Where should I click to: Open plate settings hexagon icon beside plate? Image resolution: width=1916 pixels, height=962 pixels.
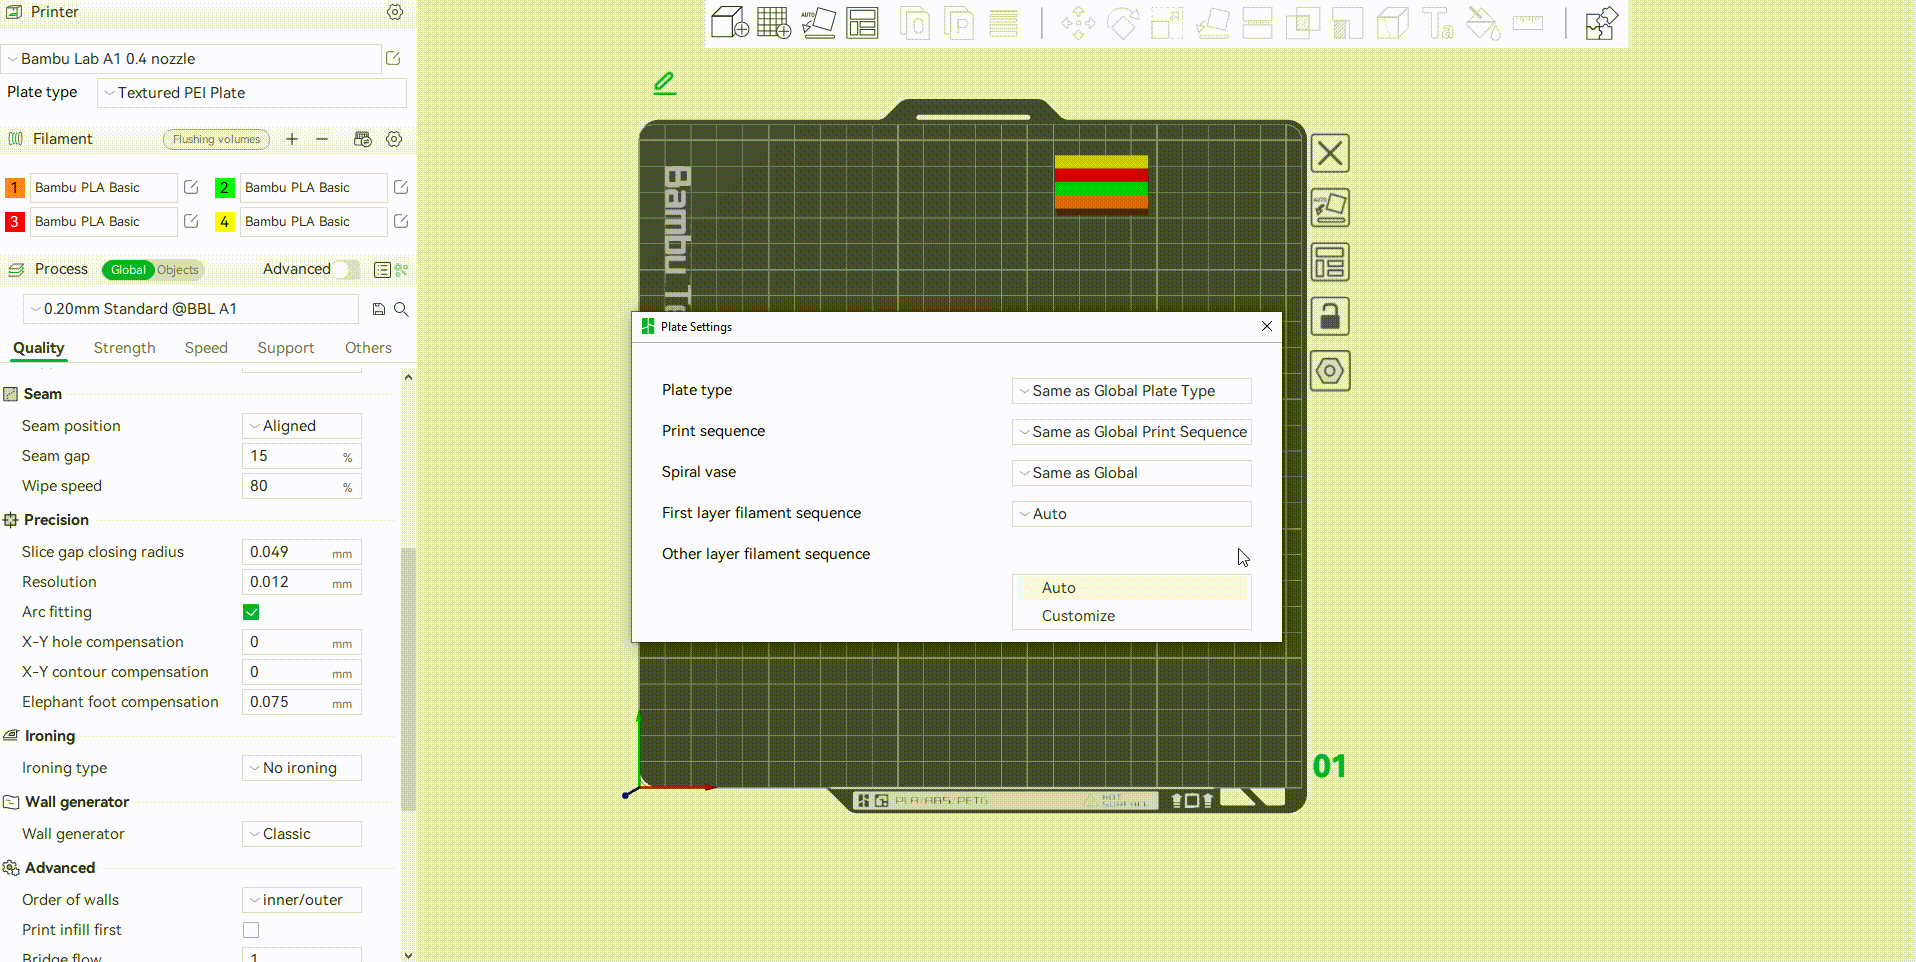click(1330, 371)
